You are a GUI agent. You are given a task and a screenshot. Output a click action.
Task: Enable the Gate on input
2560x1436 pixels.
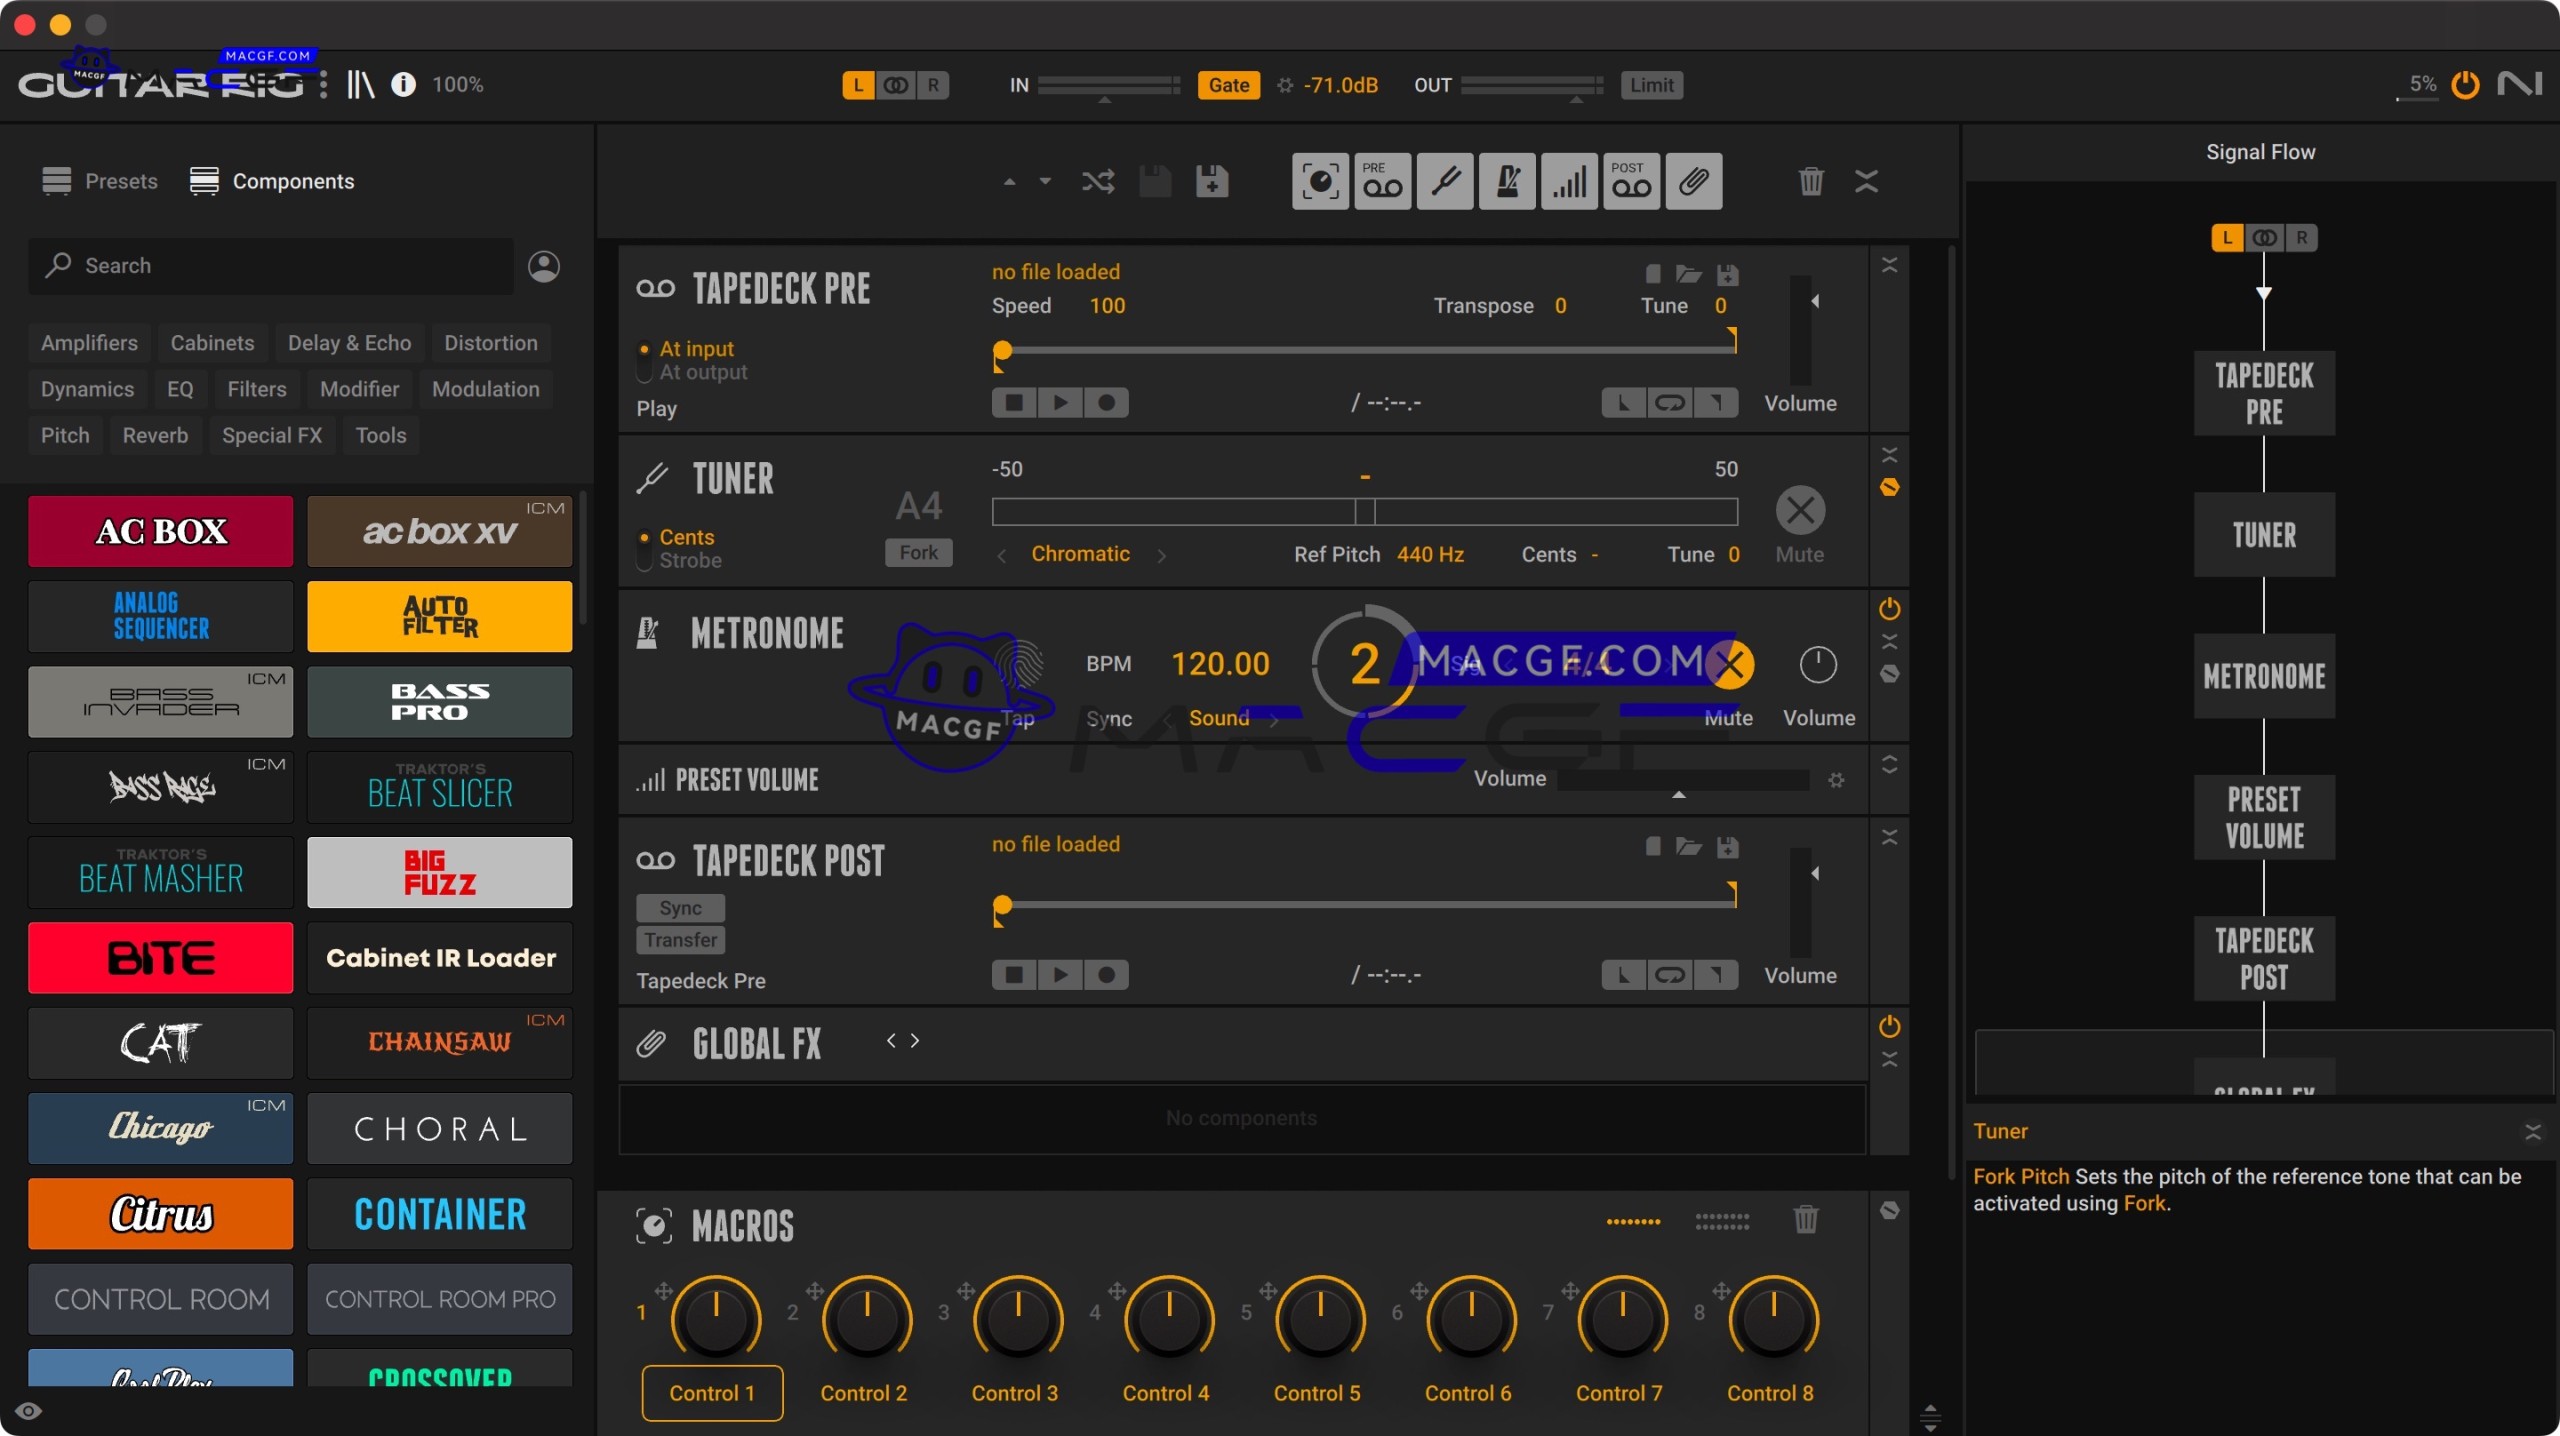pyautogui.click(x=1227, y=85)
